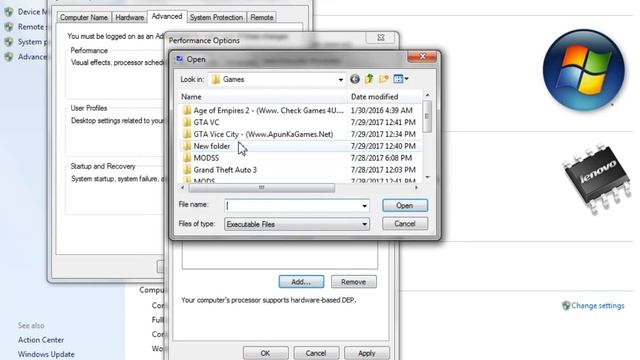Select MODSS folder icon
The image size is (640, 360).
[187, 158]
